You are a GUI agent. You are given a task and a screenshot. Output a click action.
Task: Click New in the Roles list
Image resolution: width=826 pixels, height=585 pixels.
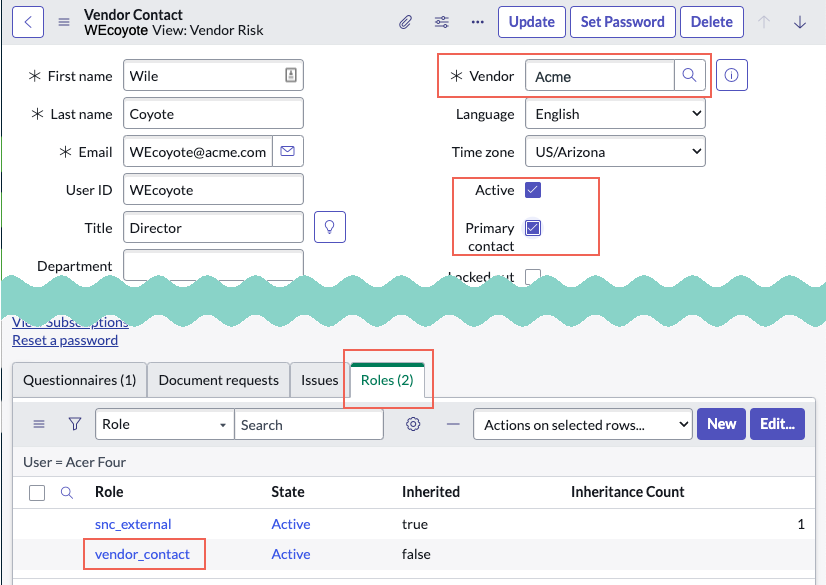point(721,424)
